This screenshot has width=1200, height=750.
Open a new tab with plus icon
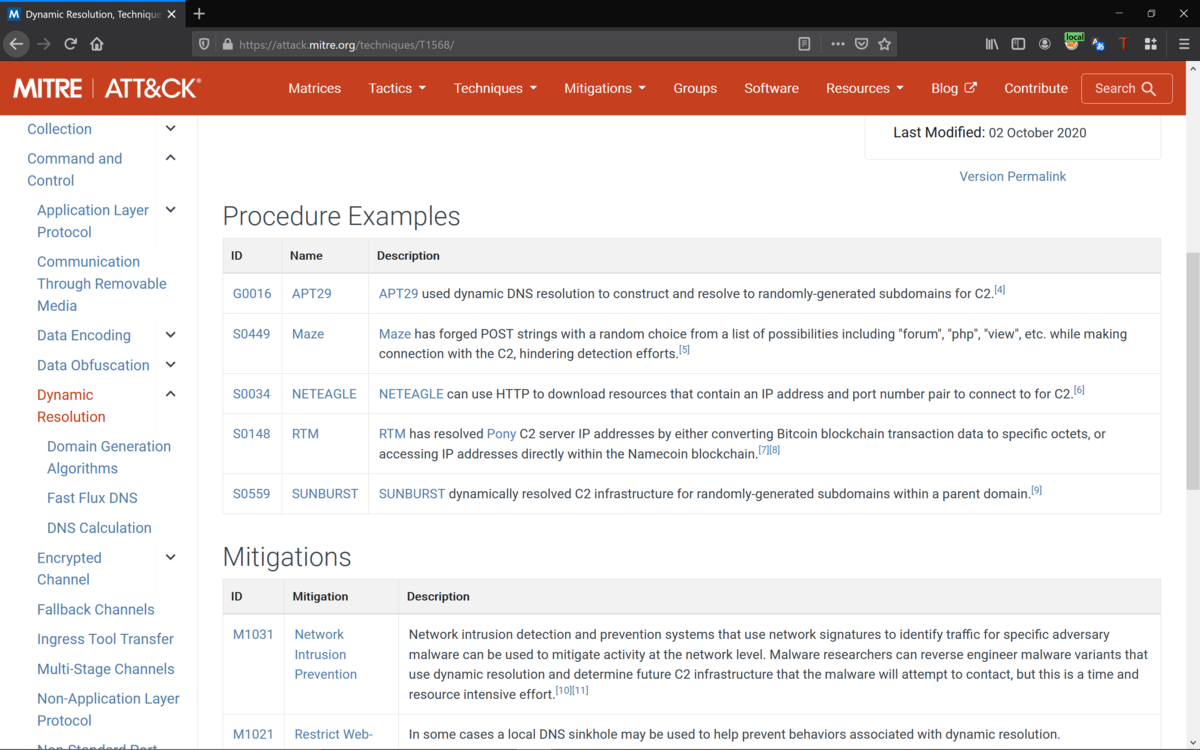tap(199, 13)
